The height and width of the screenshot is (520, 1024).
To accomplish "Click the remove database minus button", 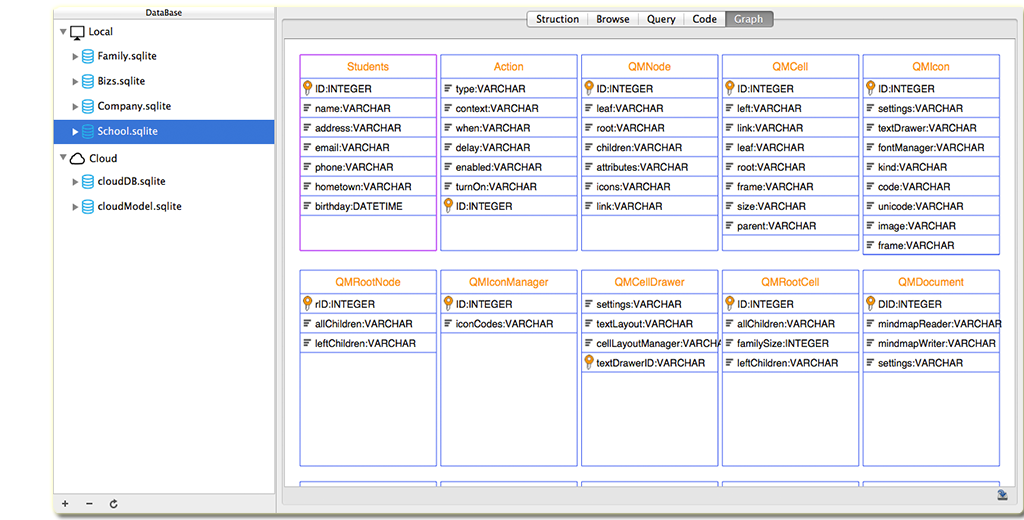I will click(x=89, y=504).
